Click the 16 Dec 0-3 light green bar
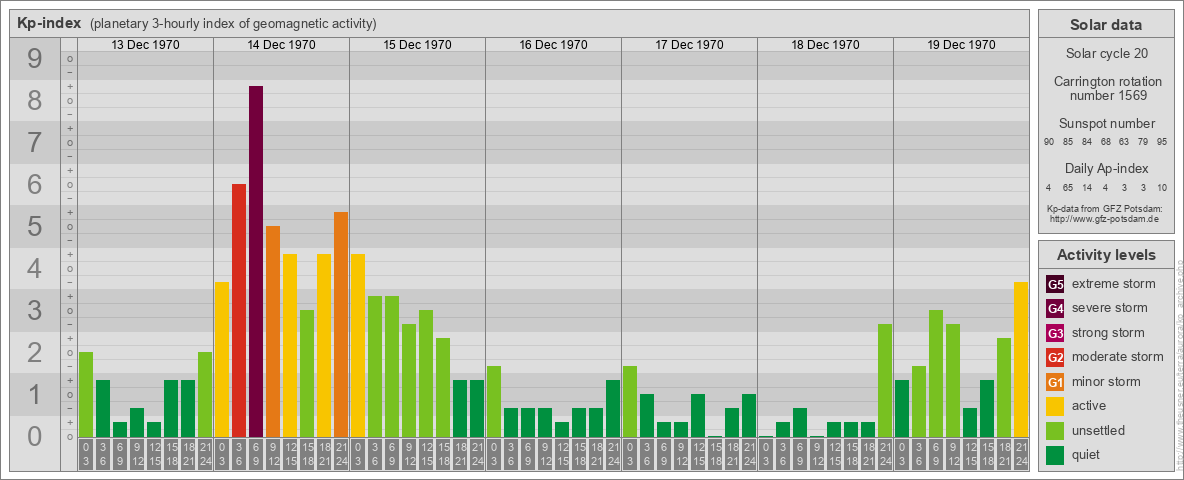1184x480 pixels. pyautogui.click(x=494, y=402)
